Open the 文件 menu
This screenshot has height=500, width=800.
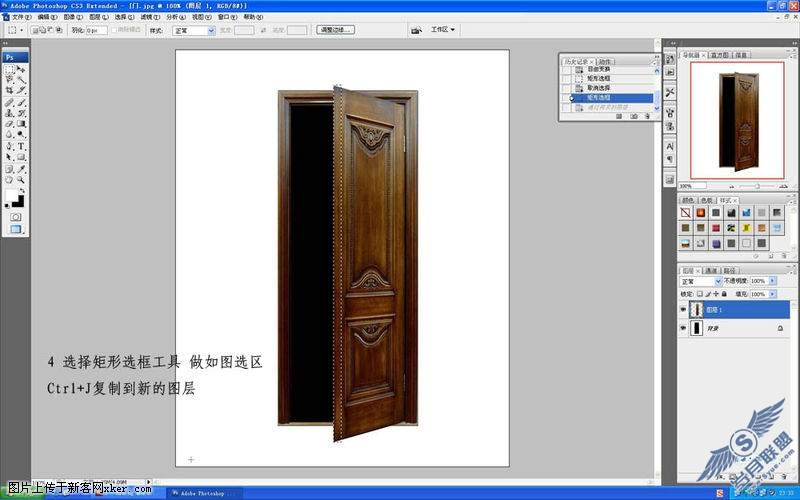(x=21, y=17)
